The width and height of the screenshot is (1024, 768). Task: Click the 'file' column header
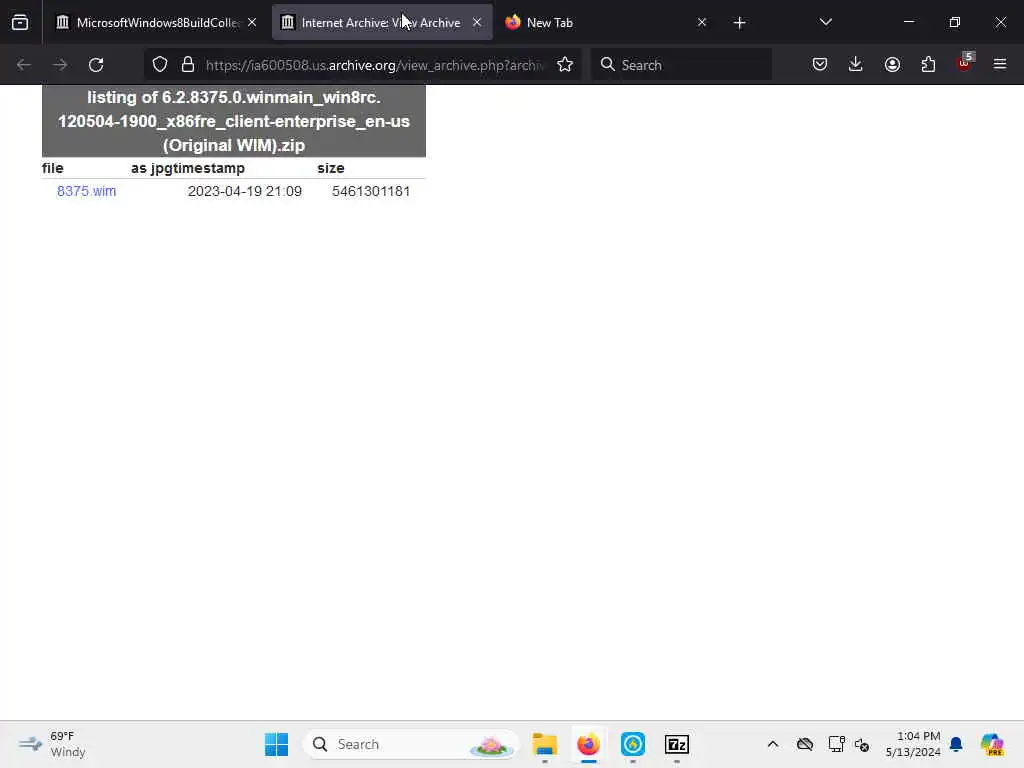[x=53, y=168]
